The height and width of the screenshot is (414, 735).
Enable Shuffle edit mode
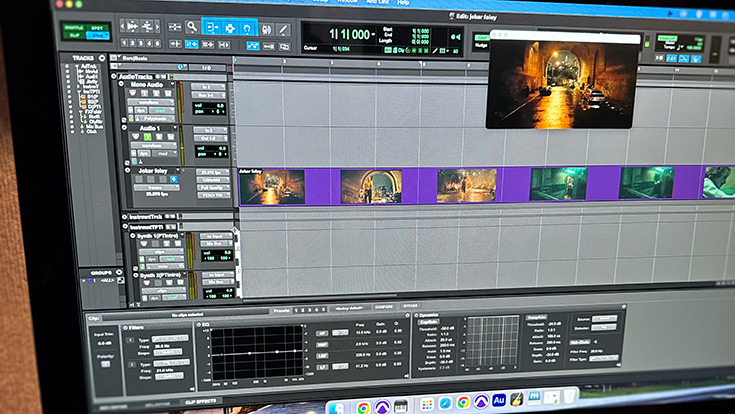point(74,28)
